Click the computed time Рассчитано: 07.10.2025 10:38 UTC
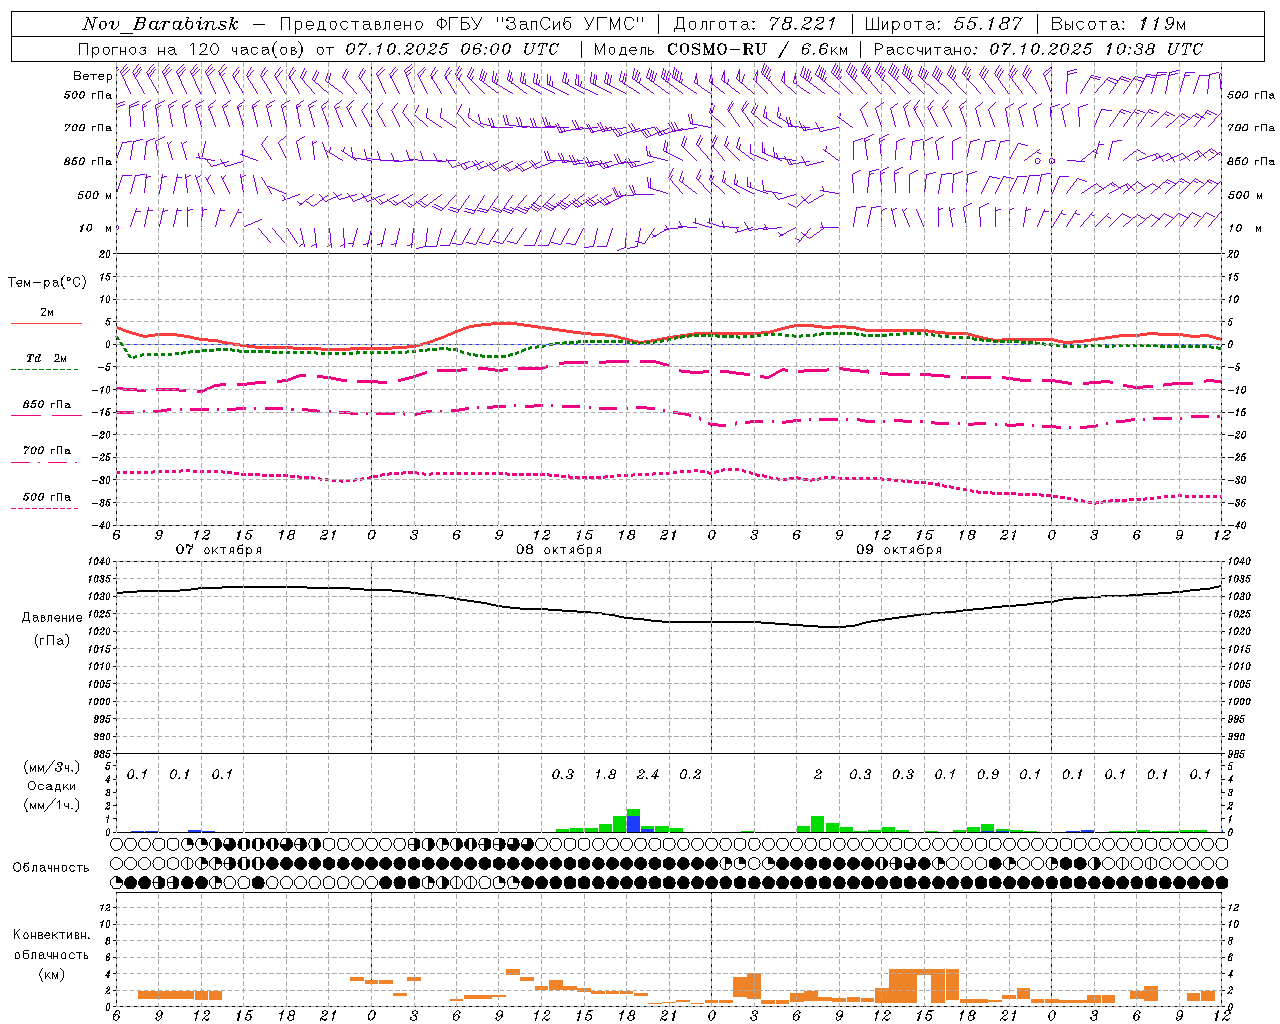 [1038, 49]
